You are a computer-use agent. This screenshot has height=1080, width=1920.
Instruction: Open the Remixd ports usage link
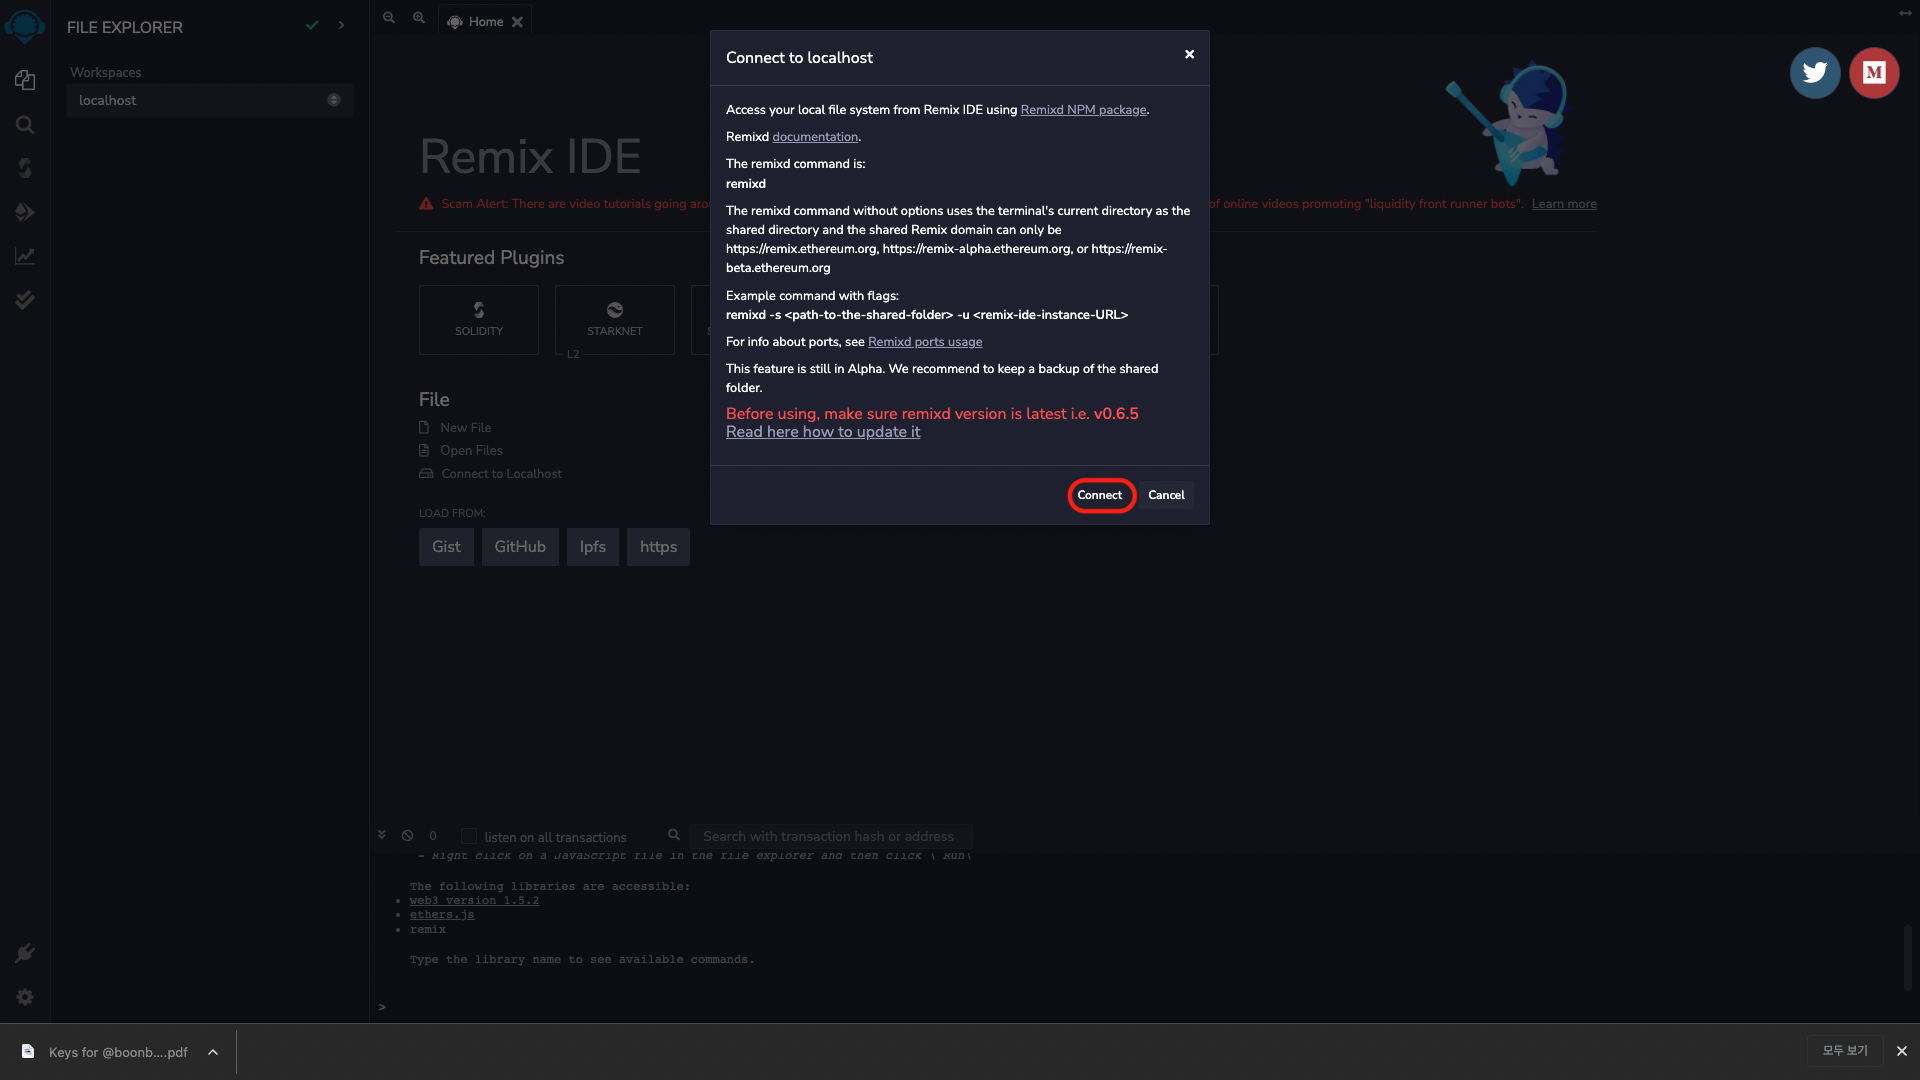[x=925, y=342]
